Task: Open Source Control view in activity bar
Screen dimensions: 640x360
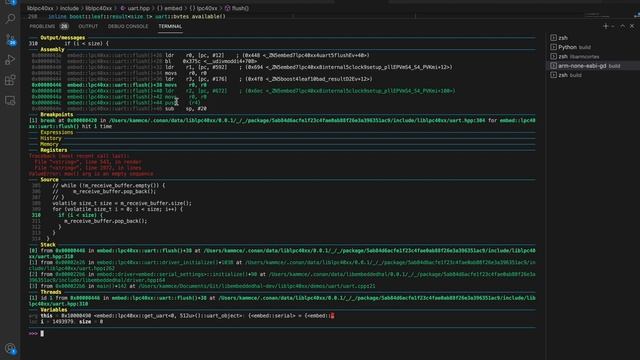Action: pyautogui.click(x=10, y=39)
